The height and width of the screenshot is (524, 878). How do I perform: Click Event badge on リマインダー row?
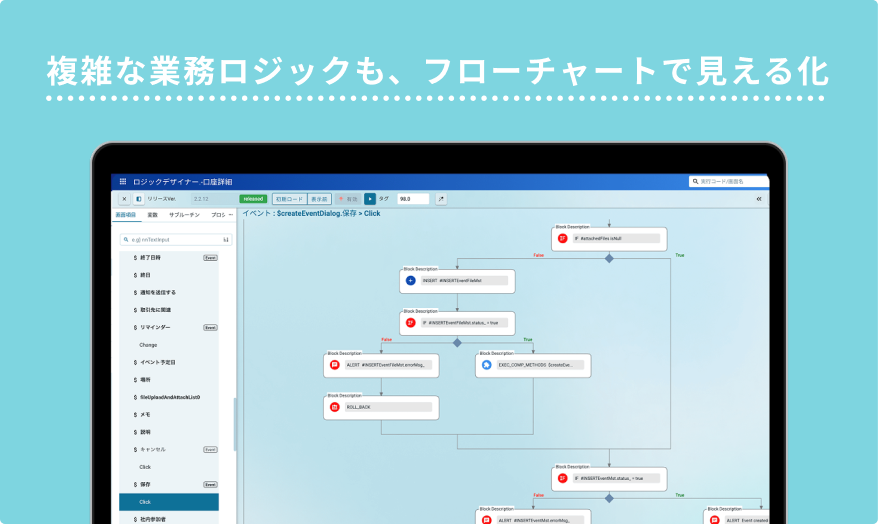click(210, 328)
